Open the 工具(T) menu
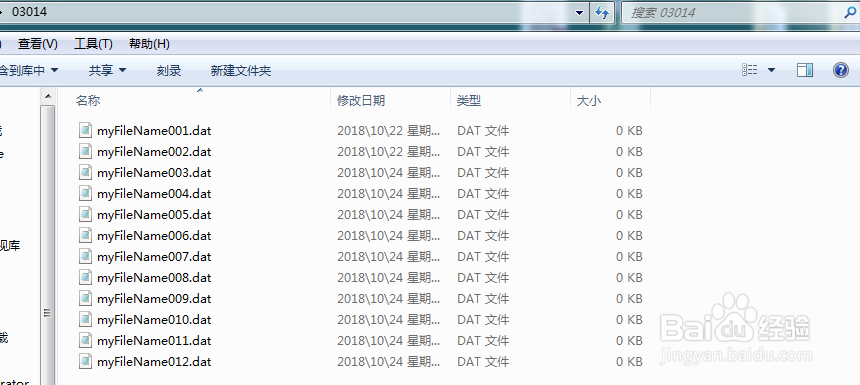 [x=93, y=44]
